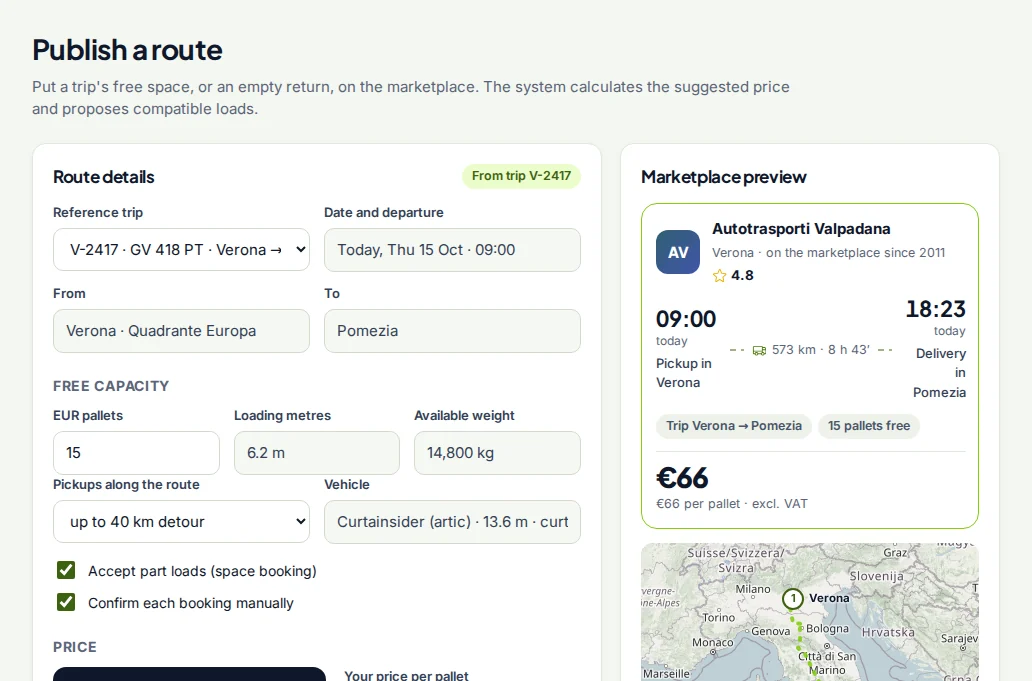Click the From trip V-2417 badge
1032x681 pixels.
521,176
